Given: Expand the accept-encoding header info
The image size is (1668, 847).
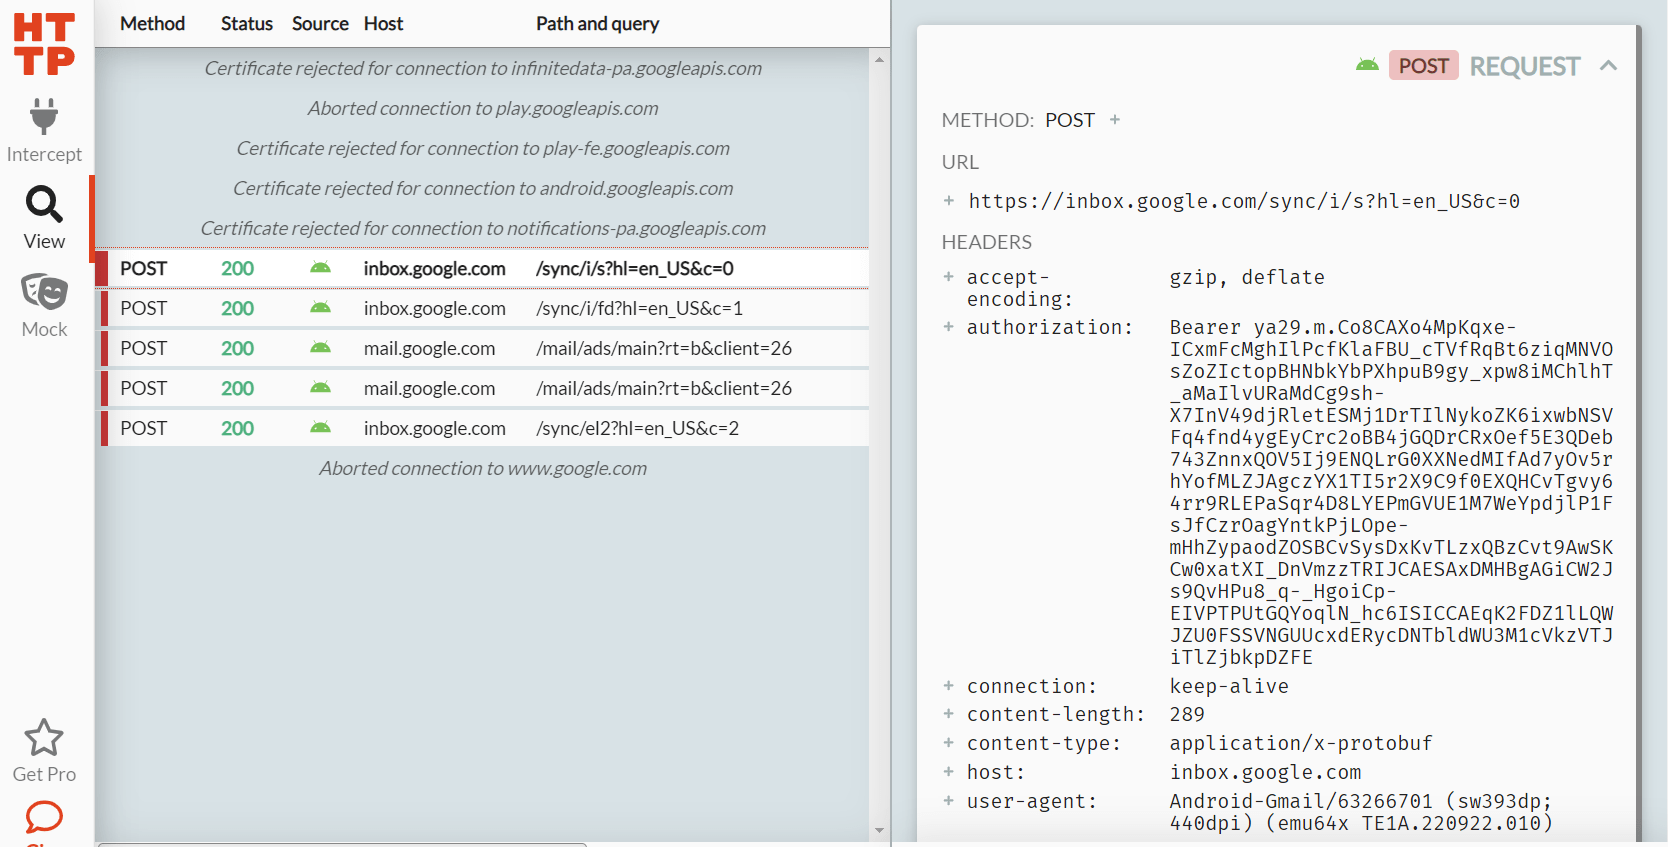Looking at the screenshot, I should coord(949,277).
